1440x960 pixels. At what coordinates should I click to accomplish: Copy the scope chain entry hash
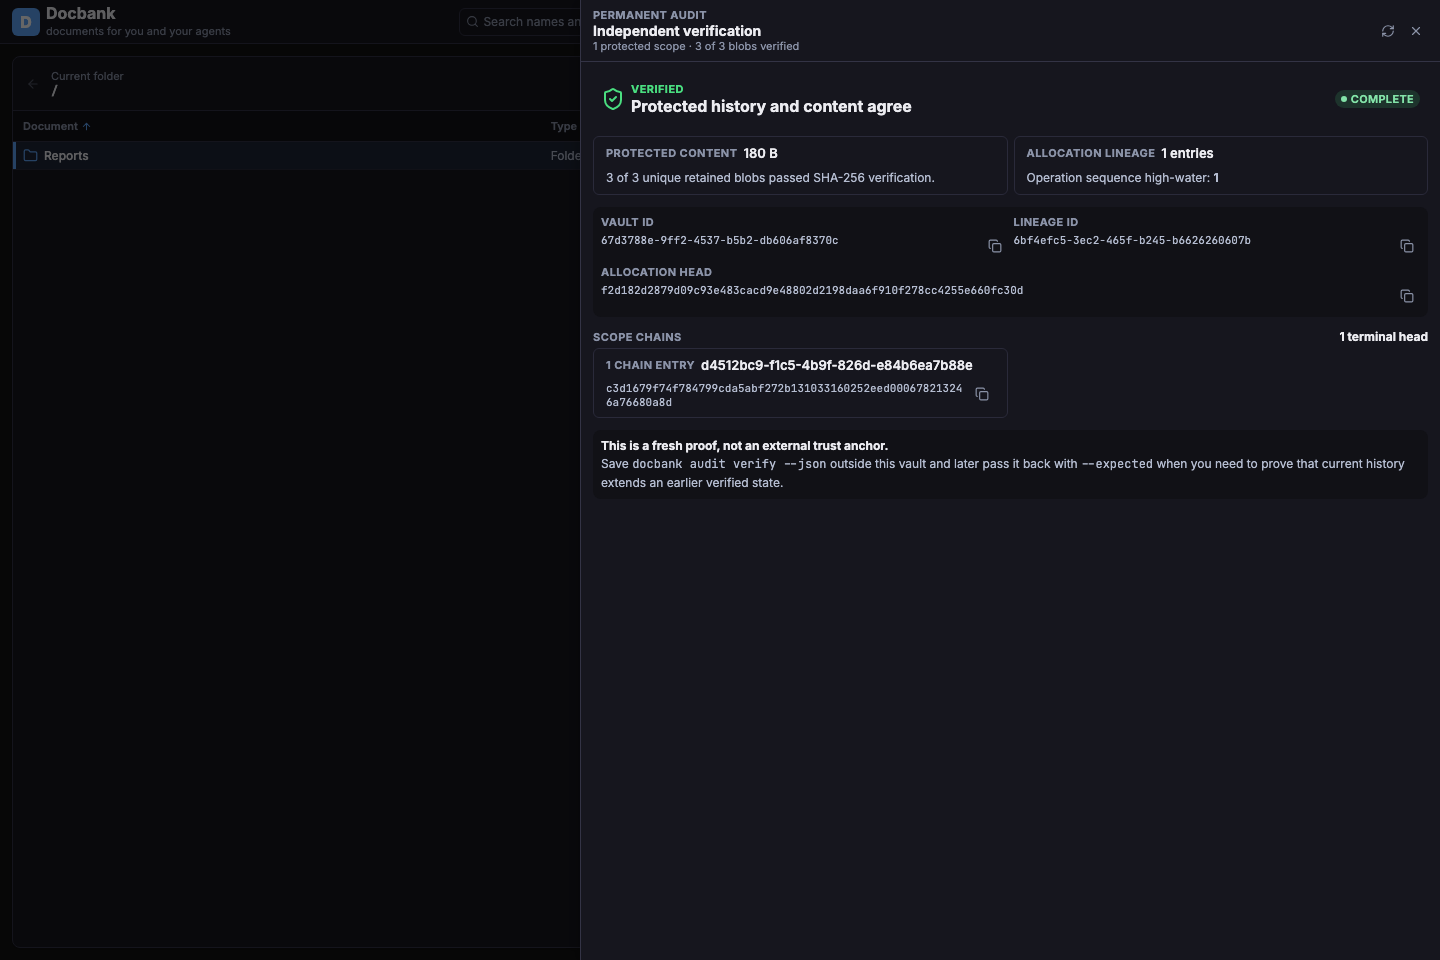click(x=982, y=394)
